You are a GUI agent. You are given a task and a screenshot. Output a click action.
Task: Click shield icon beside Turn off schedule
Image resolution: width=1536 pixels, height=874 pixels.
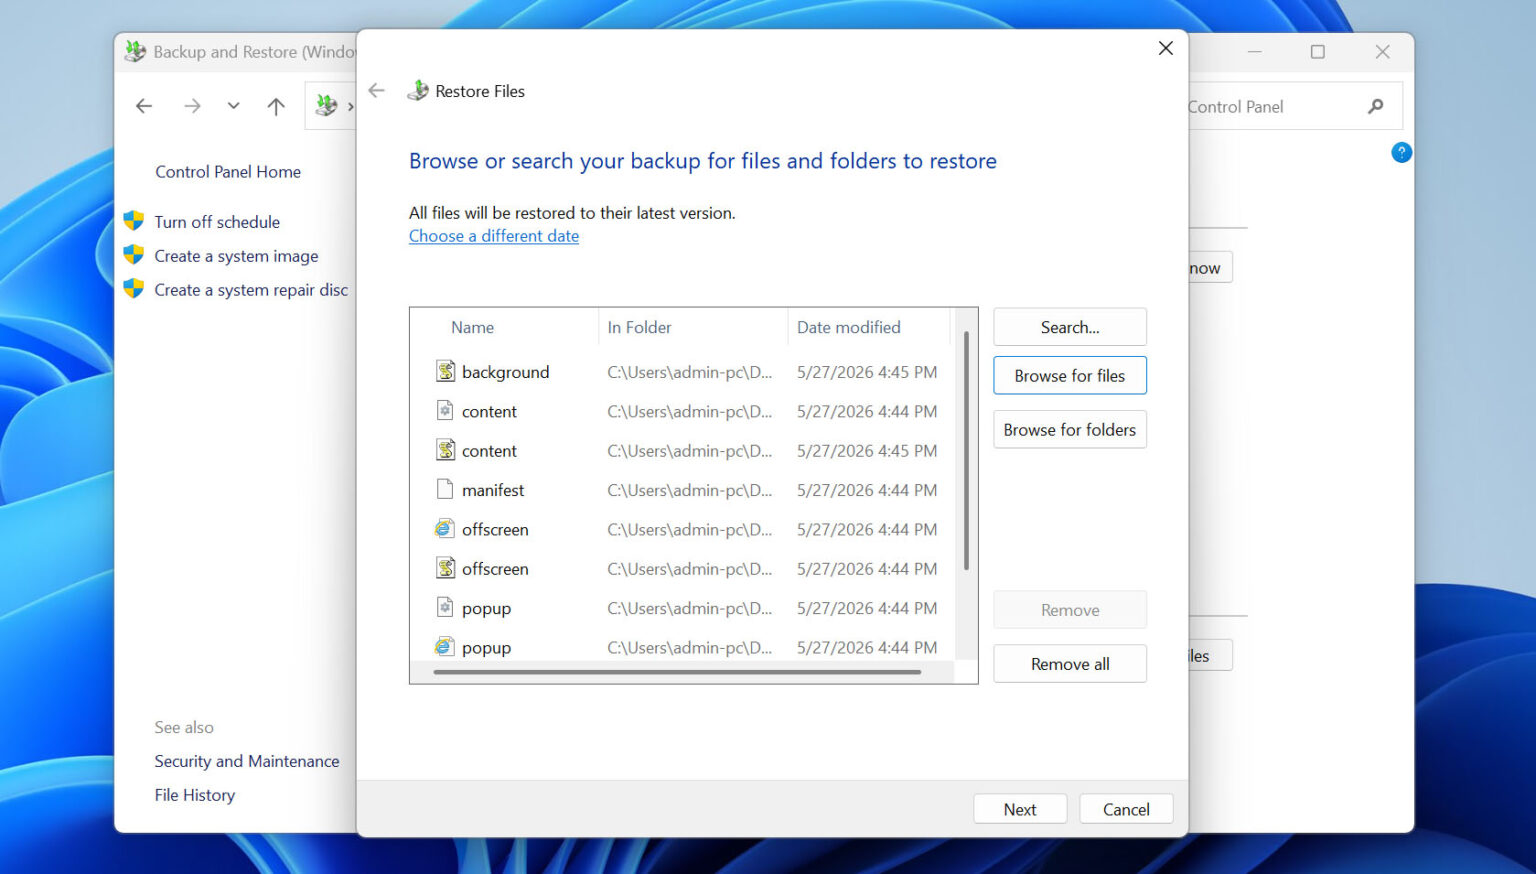click(x=134, y=221)
